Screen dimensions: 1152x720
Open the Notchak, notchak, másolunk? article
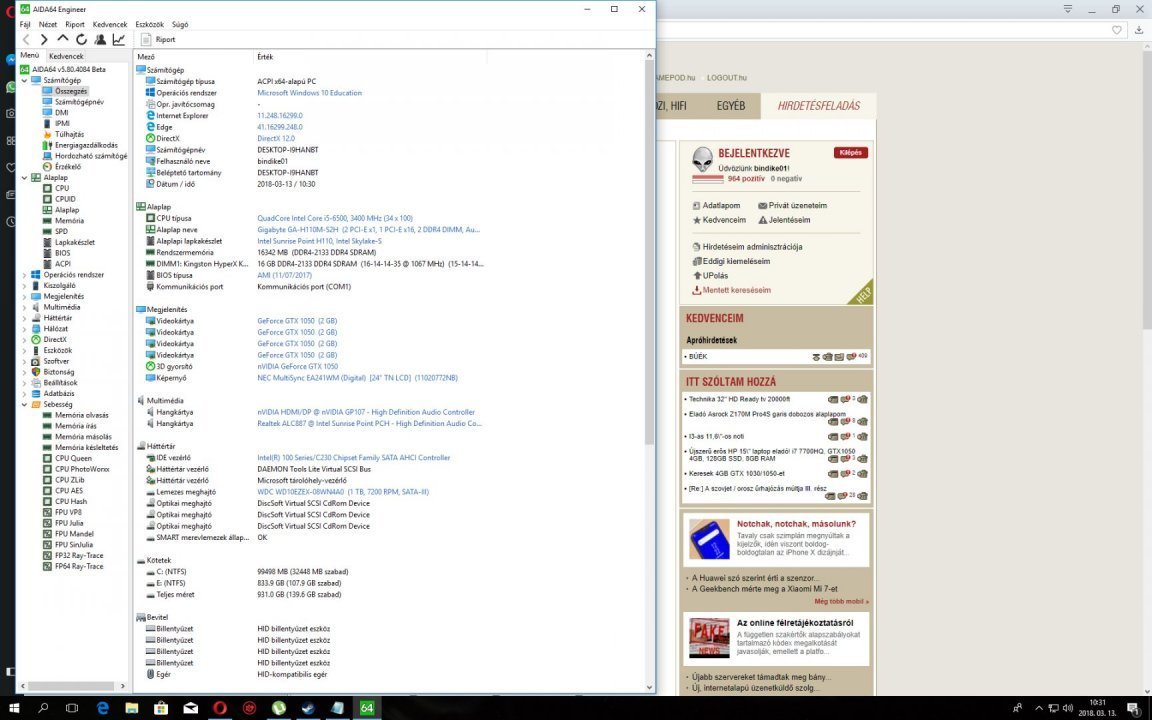(x=796, y=524)
